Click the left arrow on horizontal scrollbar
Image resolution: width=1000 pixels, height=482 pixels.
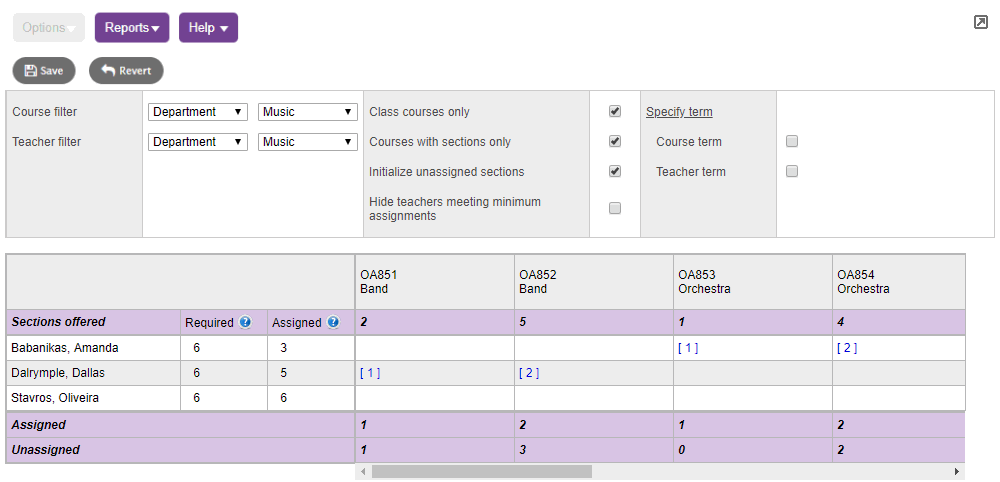(363, 471)
